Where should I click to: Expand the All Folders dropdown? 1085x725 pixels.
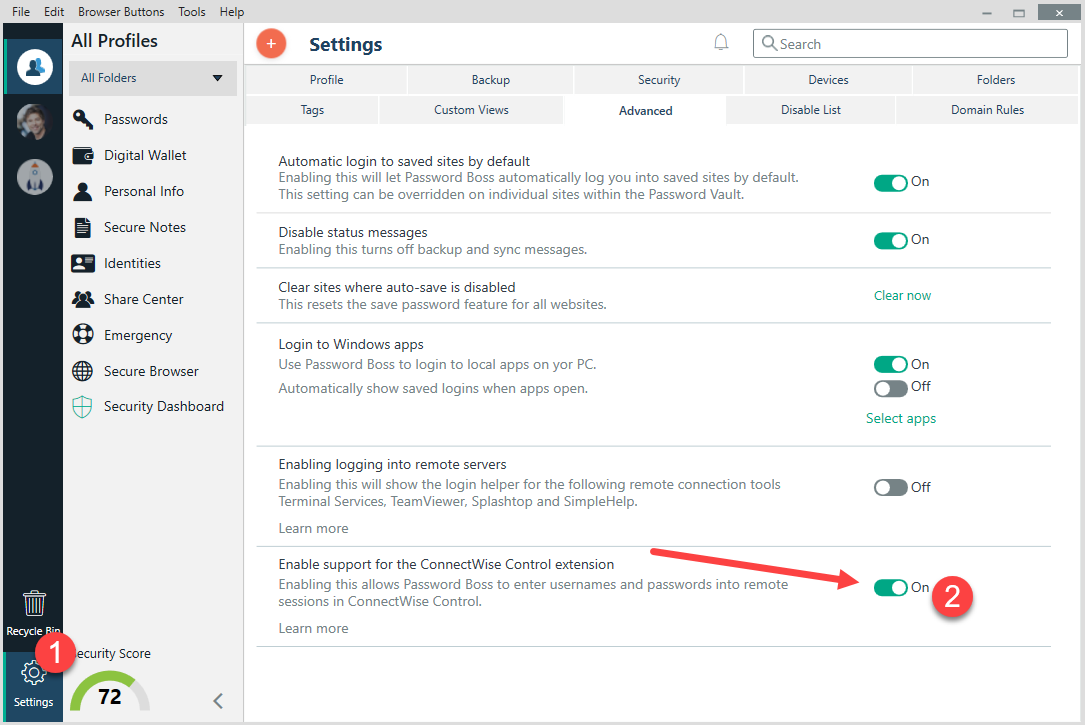tap(152, 78)
